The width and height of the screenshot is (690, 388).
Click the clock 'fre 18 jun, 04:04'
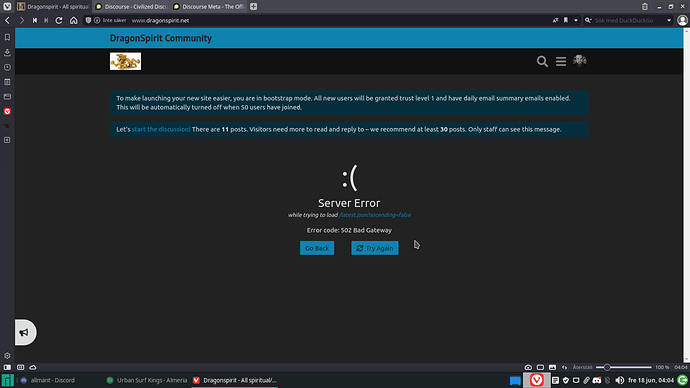[651, 380]
